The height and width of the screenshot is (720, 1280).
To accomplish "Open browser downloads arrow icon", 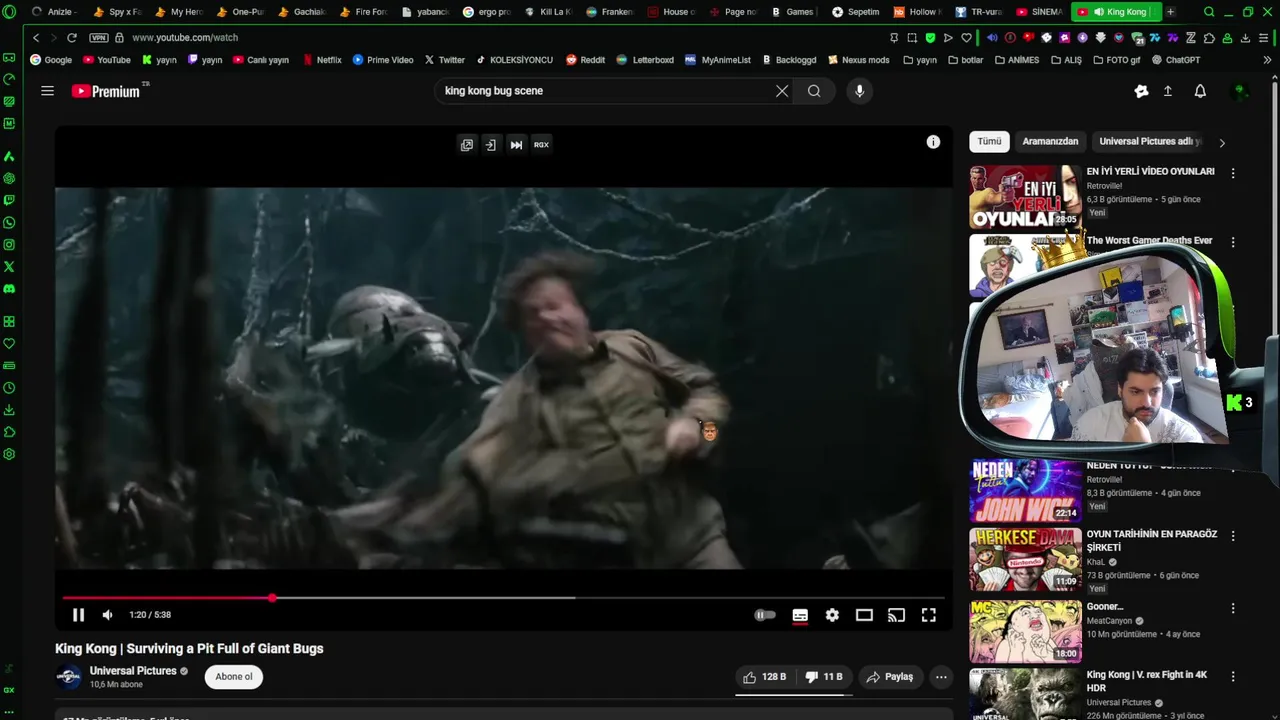I will coord(1245,38).
